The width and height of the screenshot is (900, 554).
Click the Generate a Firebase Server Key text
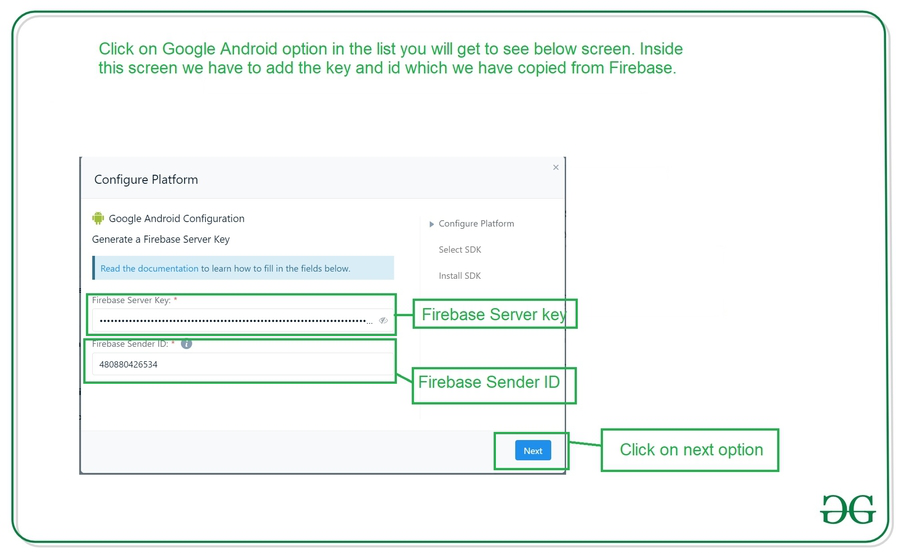[x=161, y=239]
